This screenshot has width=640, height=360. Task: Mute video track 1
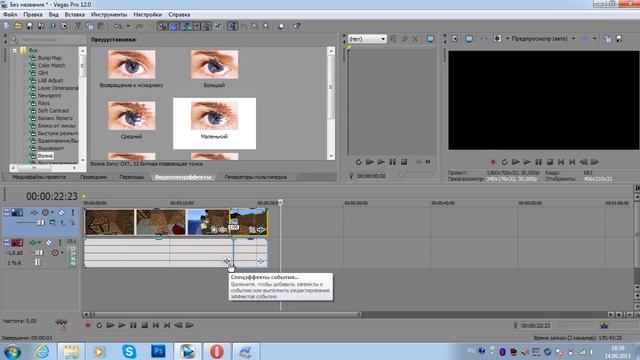click(61, 212)
